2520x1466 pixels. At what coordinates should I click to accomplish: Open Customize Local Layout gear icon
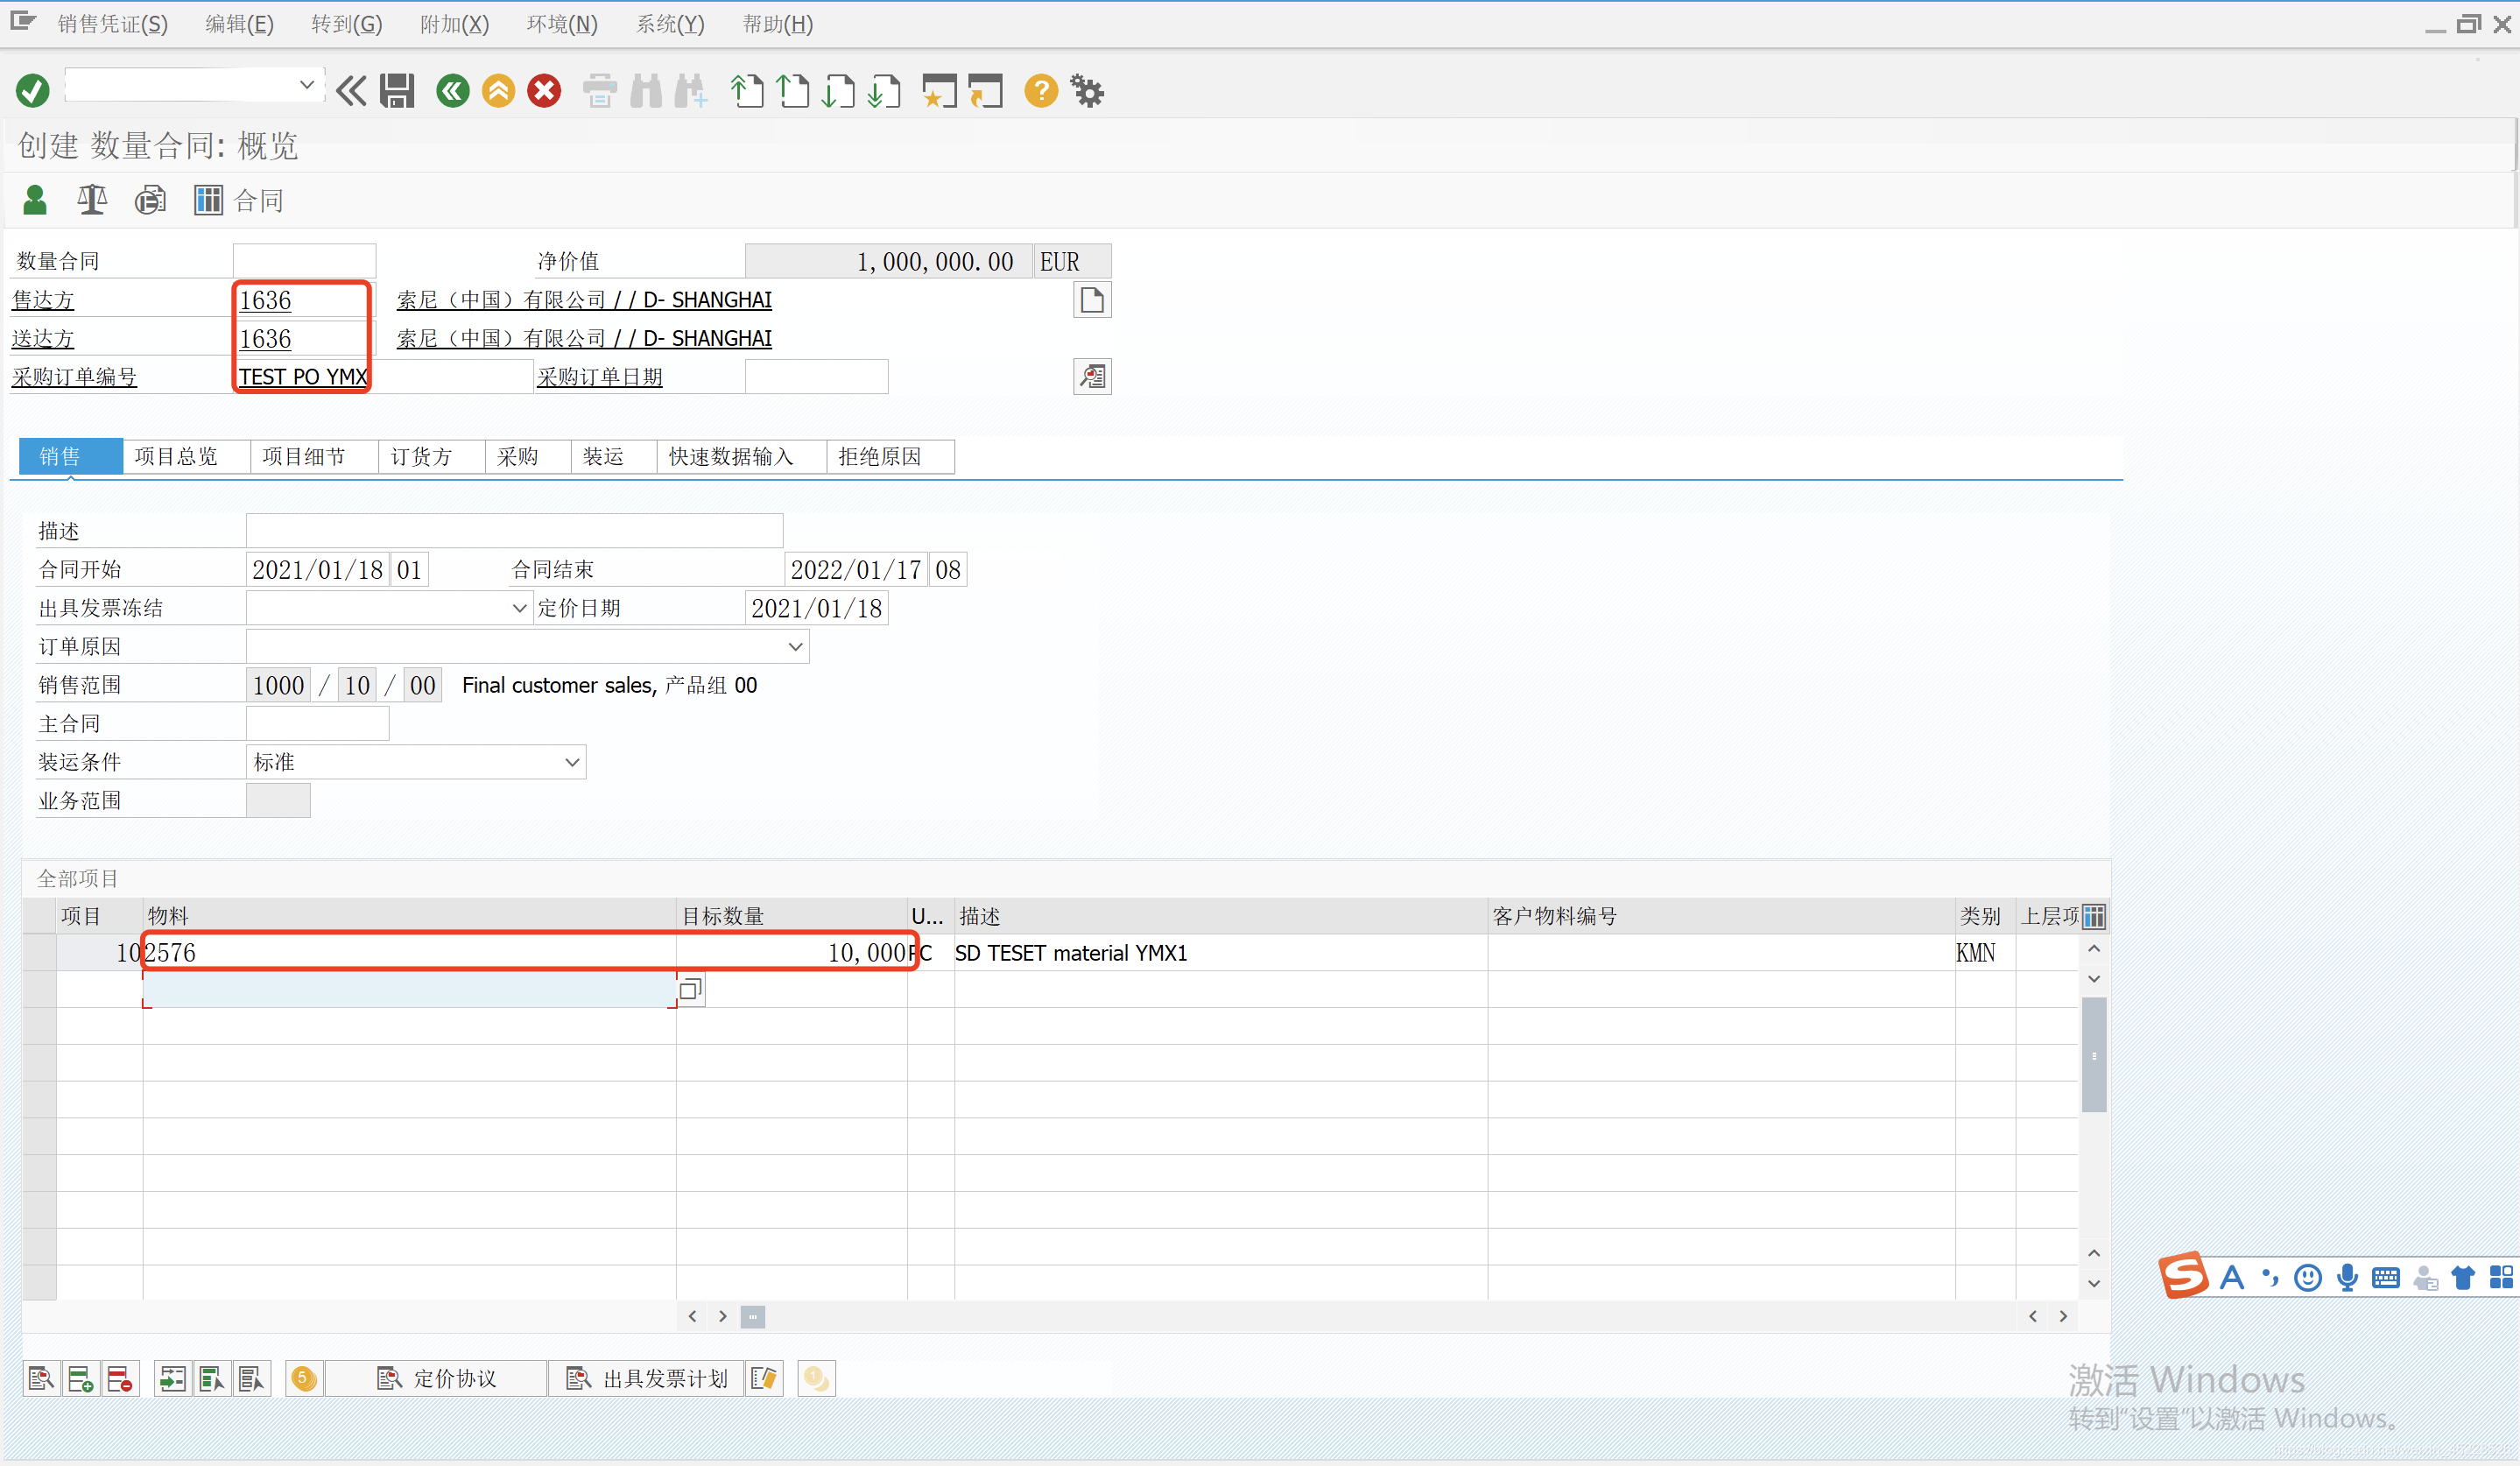pos(1087,91)
